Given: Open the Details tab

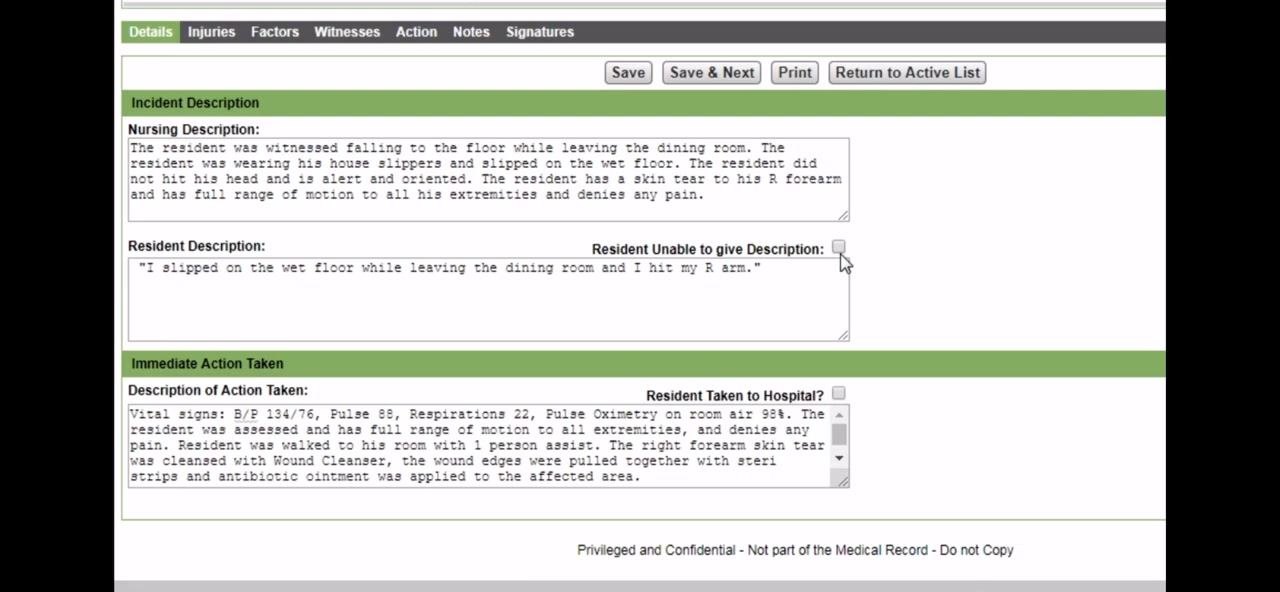Looking at the screenshot, I should coord(150,32).
